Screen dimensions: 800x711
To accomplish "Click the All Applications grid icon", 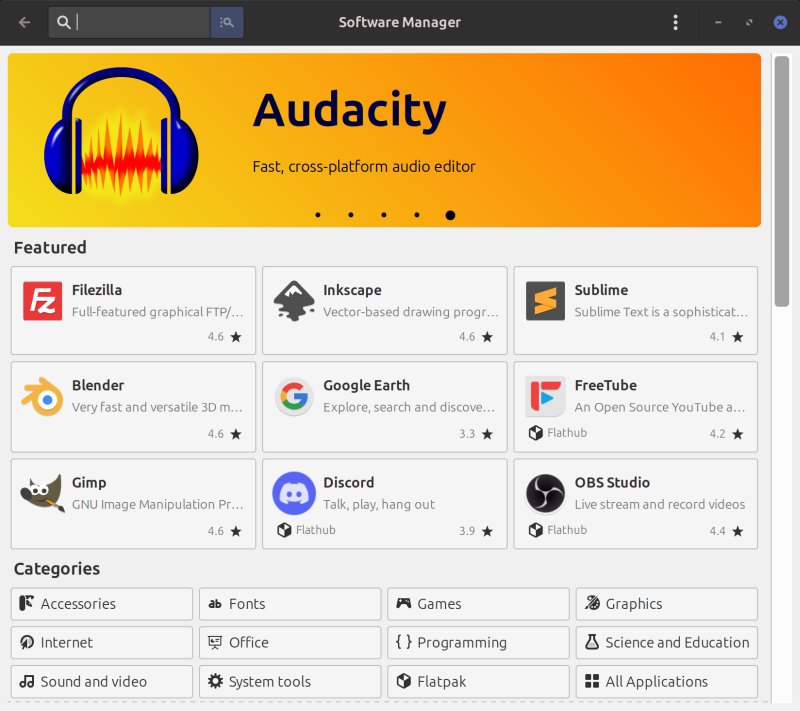I will [x=592, y=681].
